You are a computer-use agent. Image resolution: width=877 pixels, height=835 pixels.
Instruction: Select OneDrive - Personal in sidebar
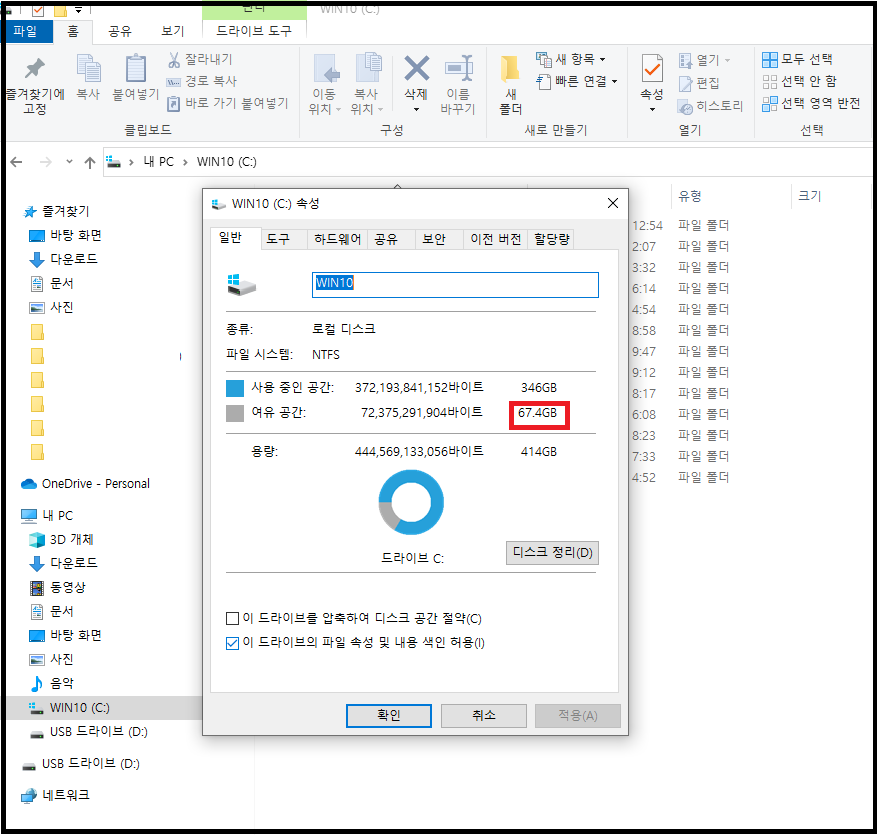pos(85,484)
